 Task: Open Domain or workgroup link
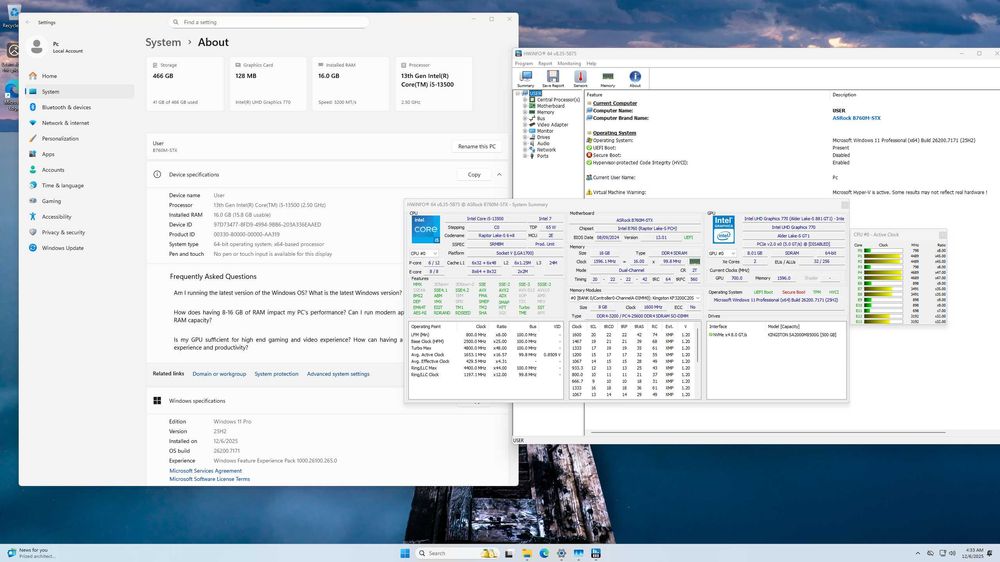219,374
